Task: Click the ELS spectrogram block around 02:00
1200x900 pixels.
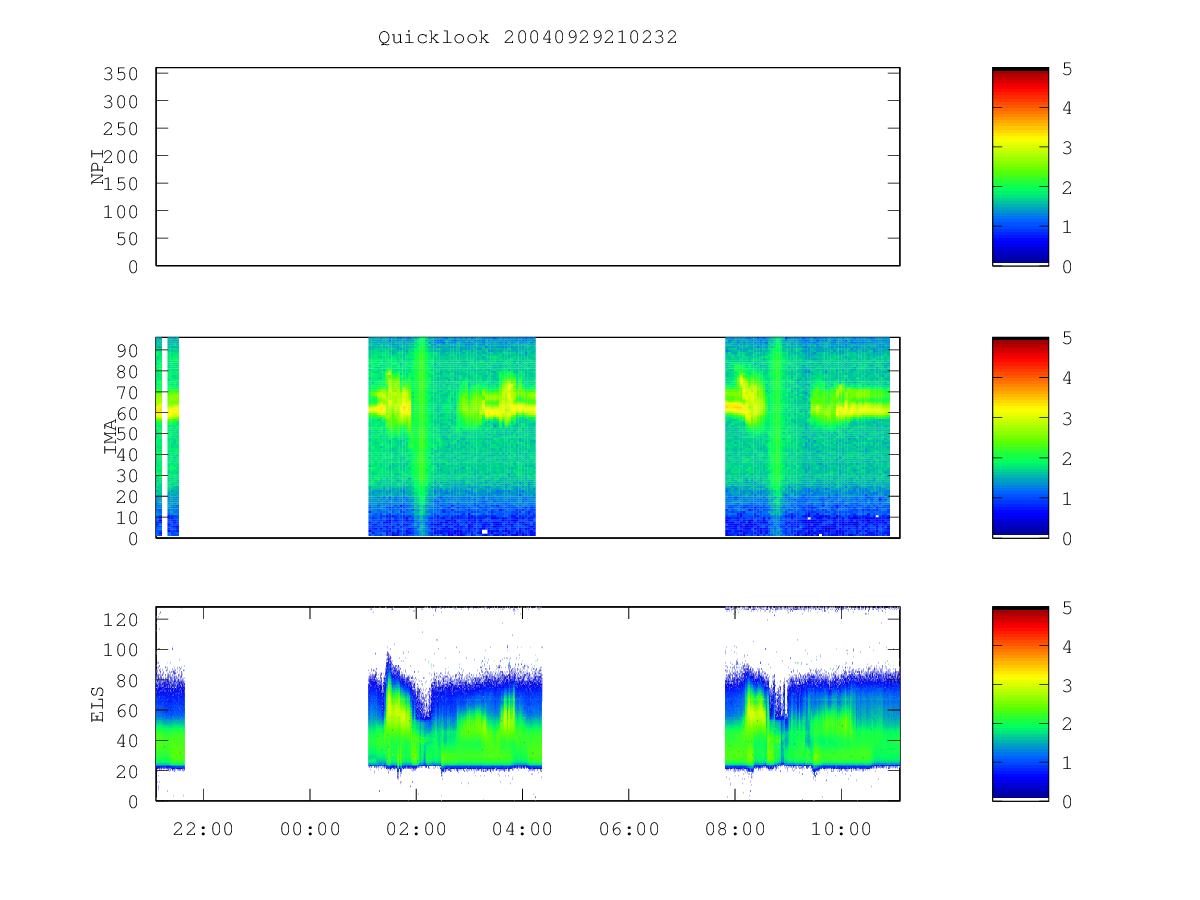Action: click(x=455, y=712)
